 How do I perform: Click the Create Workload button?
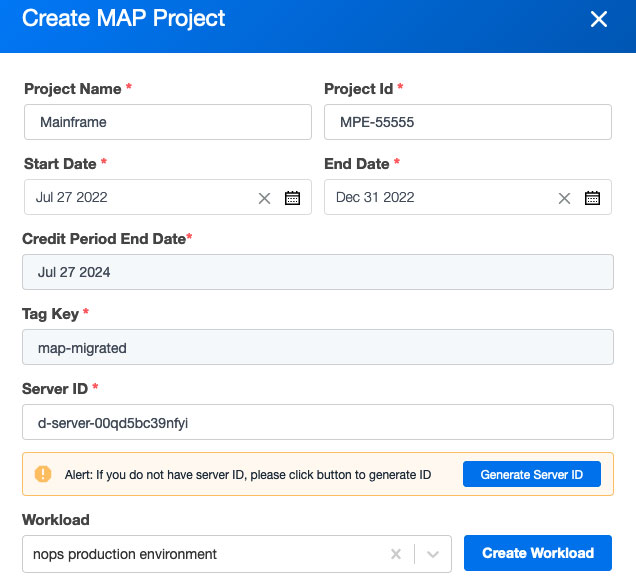click(x=538, y=553)
